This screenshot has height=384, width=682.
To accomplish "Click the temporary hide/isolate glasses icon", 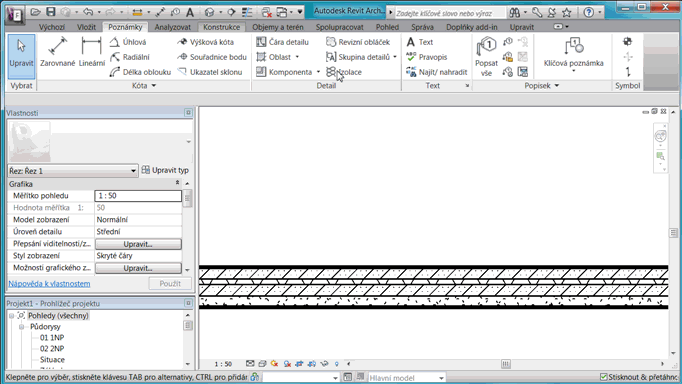I will 324,364.
